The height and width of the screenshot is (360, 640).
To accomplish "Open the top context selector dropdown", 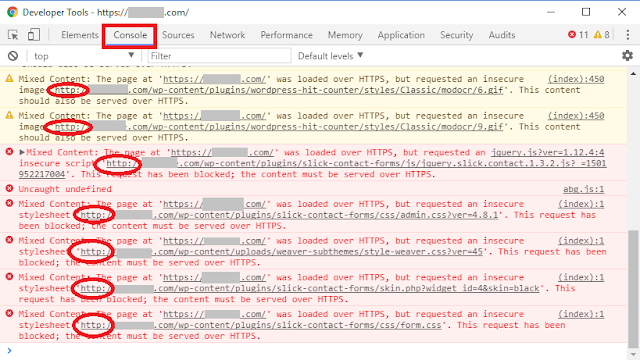I will (84, 56).
